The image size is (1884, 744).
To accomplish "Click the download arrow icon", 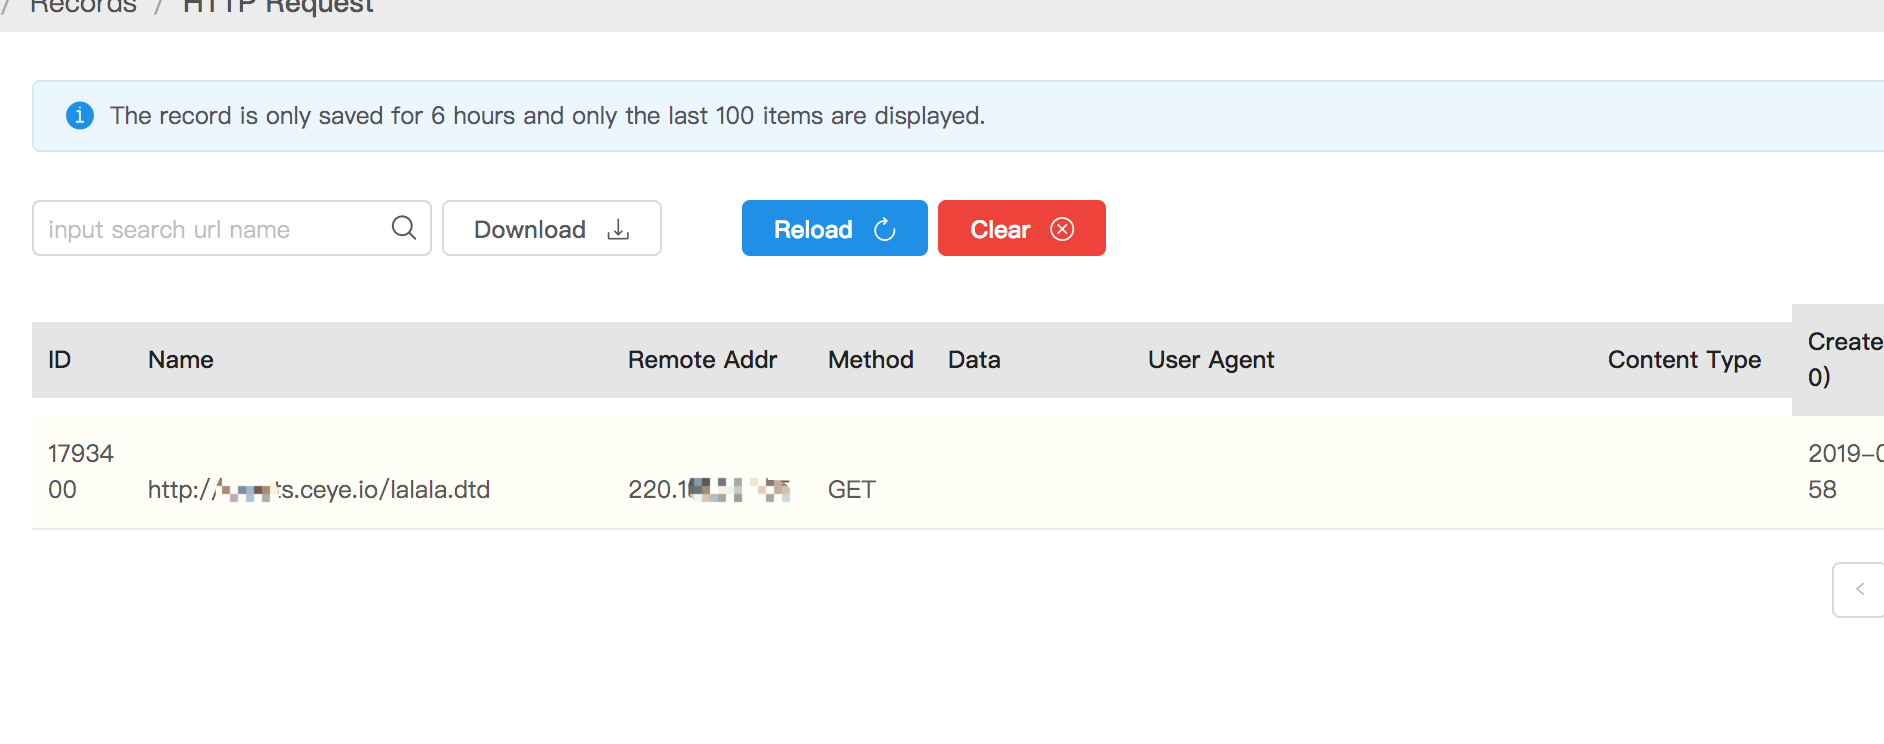I will [x=619, y=230].
